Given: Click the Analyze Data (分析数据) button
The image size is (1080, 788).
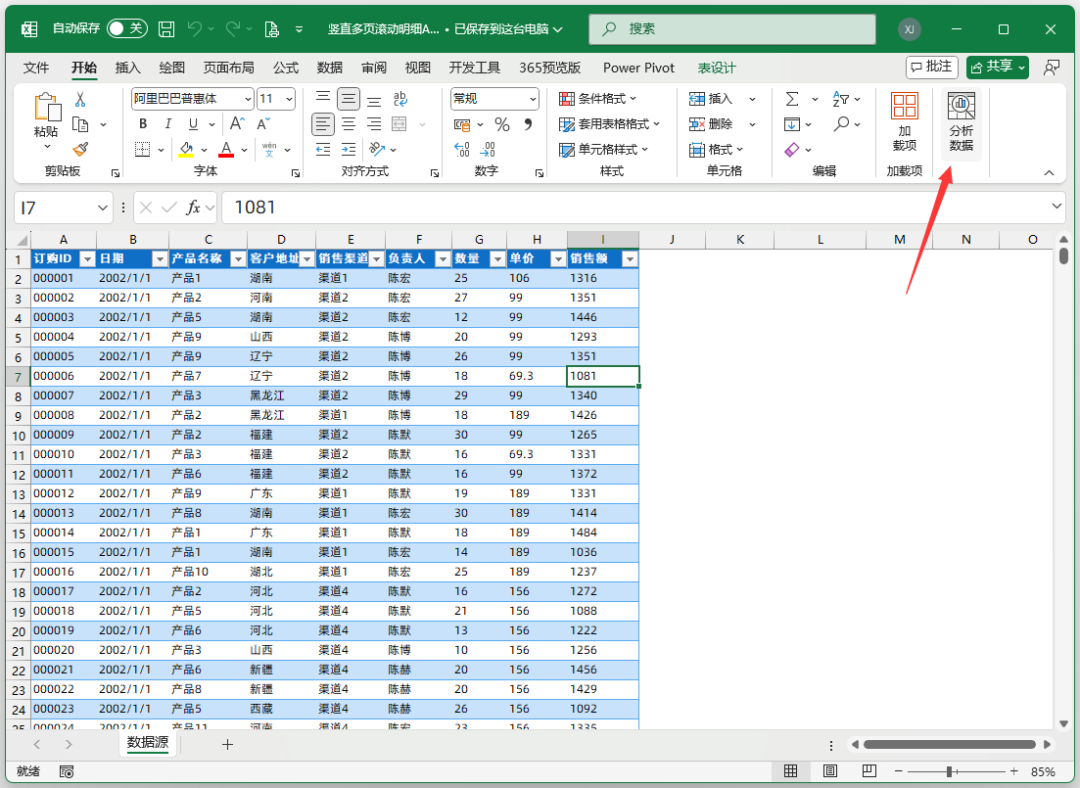Looking at the screenshot, I should coord(961,123).
